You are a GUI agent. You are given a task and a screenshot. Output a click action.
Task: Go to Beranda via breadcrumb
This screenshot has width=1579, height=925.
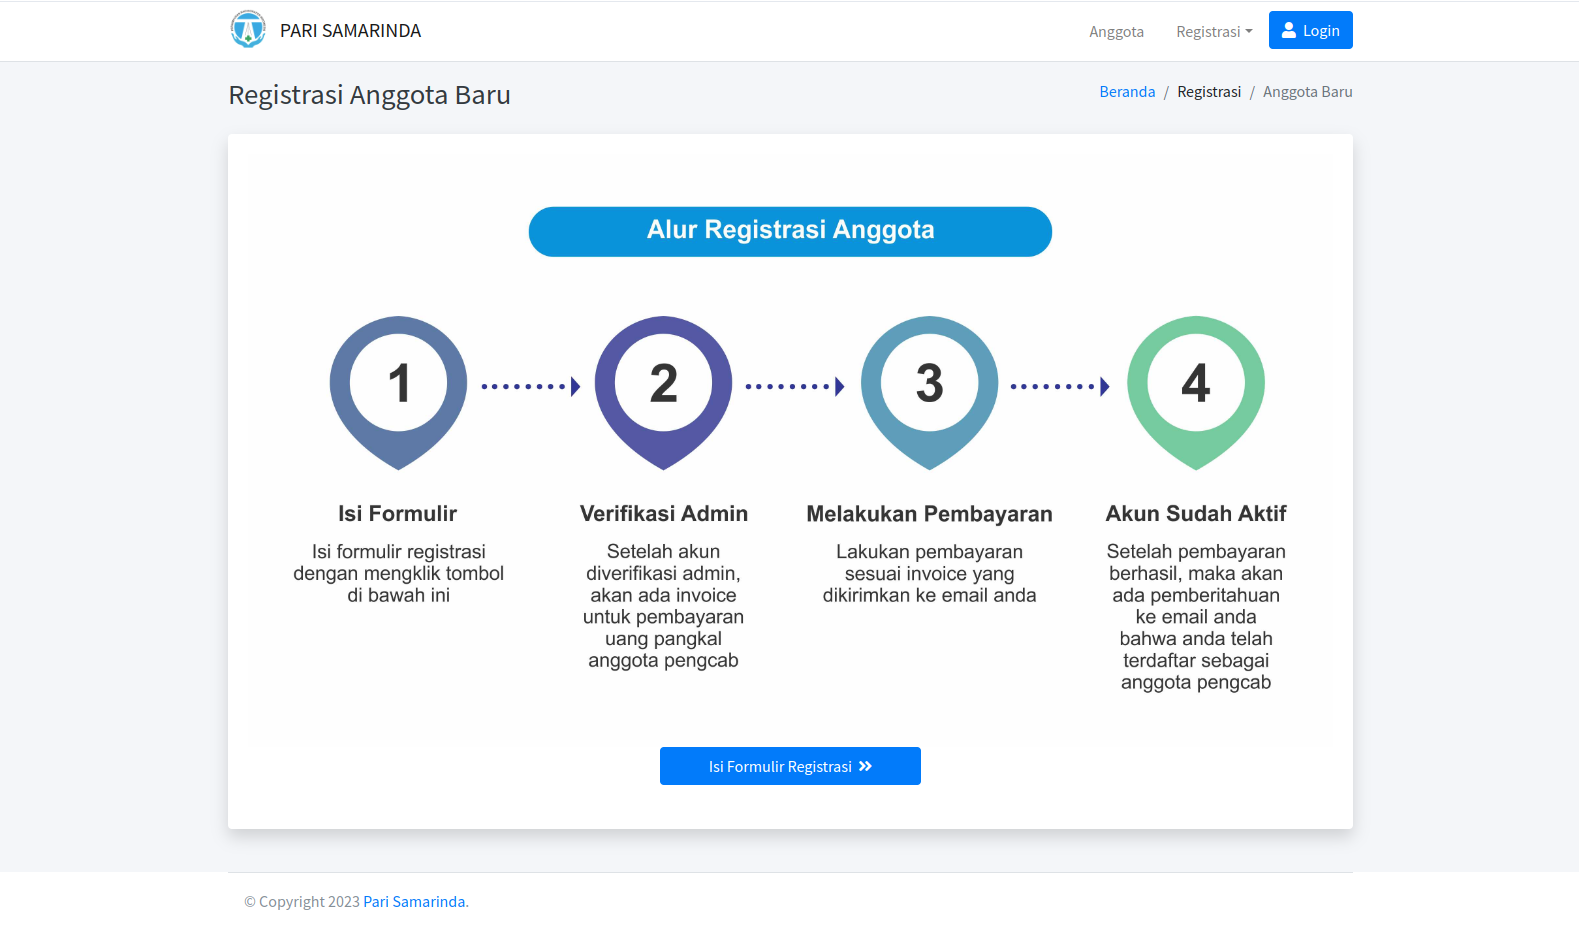(x=1127, y=92)
